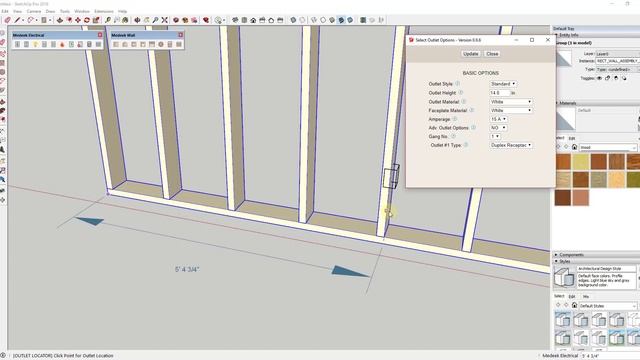Click info icon beside Outlet Style
This screenshot has height=360, width=640.
458,83
